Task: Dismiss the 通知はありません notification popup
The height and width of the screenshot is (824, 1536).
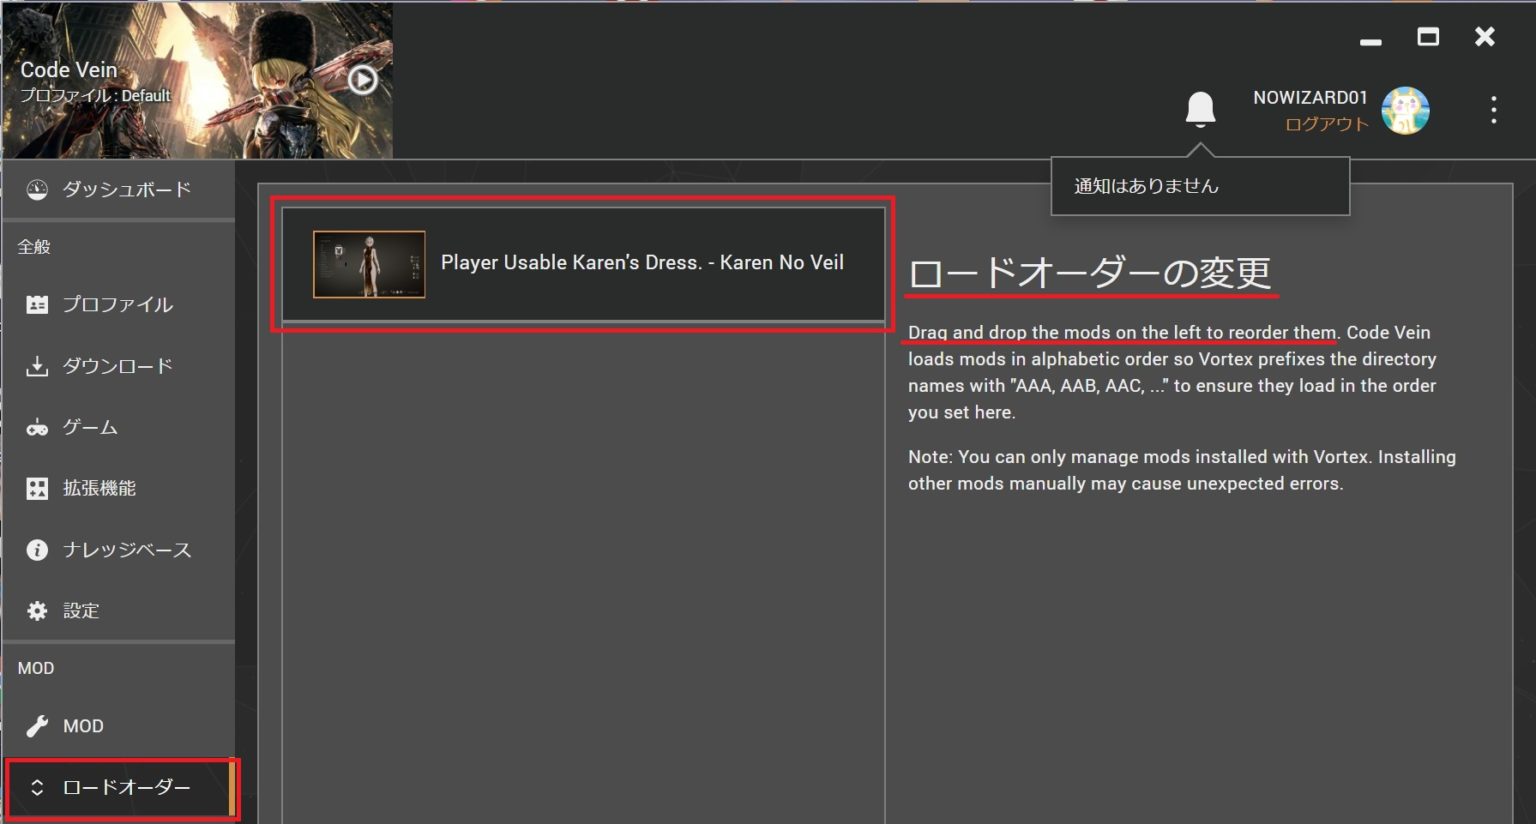Action: [1199, 185]
